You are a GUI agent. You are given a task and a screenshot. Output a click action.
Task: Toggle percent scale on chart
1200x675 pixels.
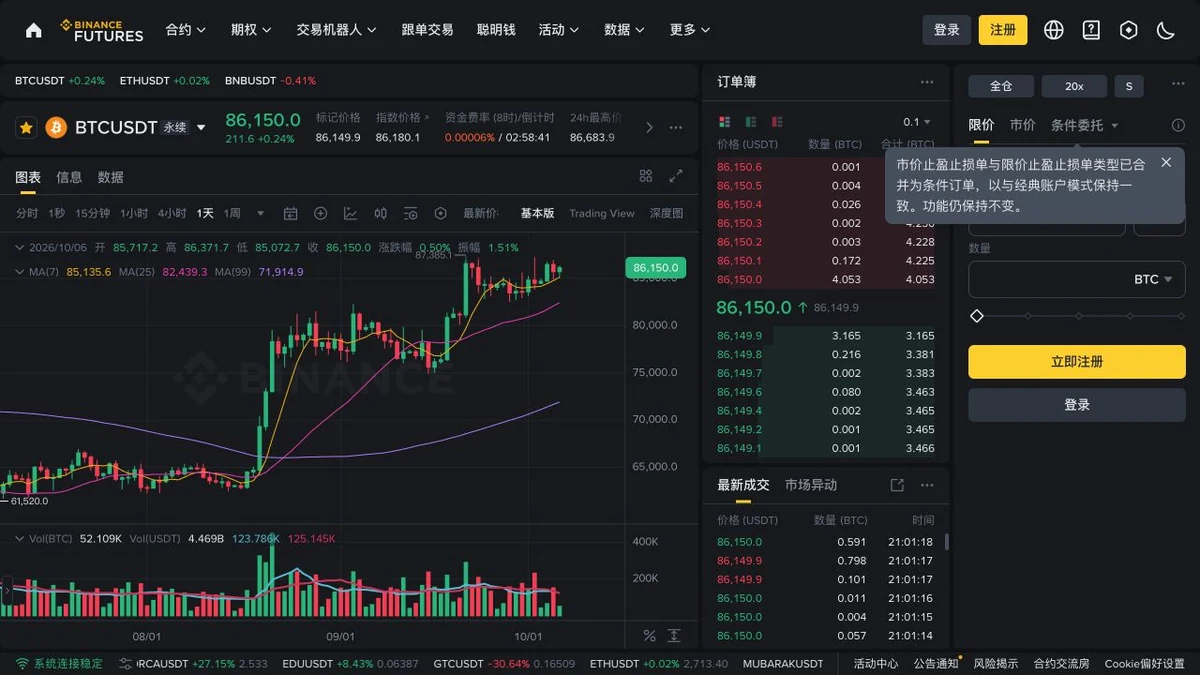(x=649, y=636)
